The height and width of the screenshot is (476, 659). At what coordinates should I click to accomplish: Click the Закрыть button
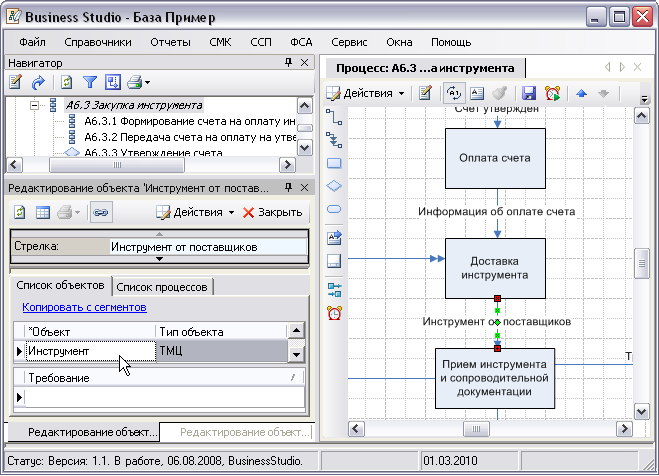(272, 212)
